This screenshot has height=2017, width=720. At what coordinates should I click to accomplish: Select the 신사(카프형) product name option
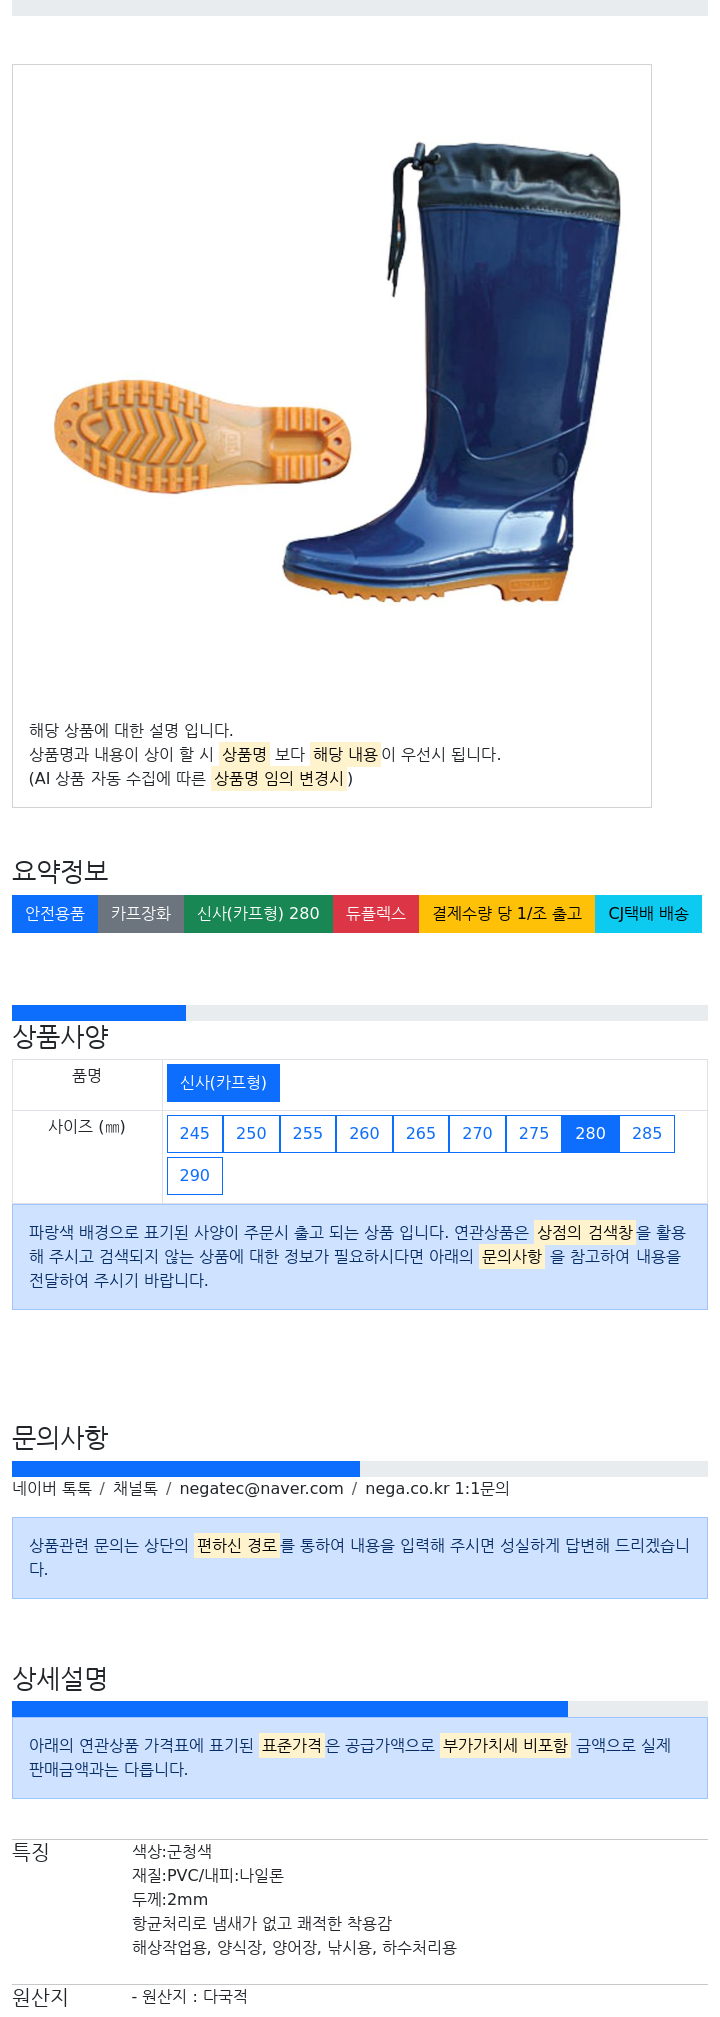click(223, 1082)
